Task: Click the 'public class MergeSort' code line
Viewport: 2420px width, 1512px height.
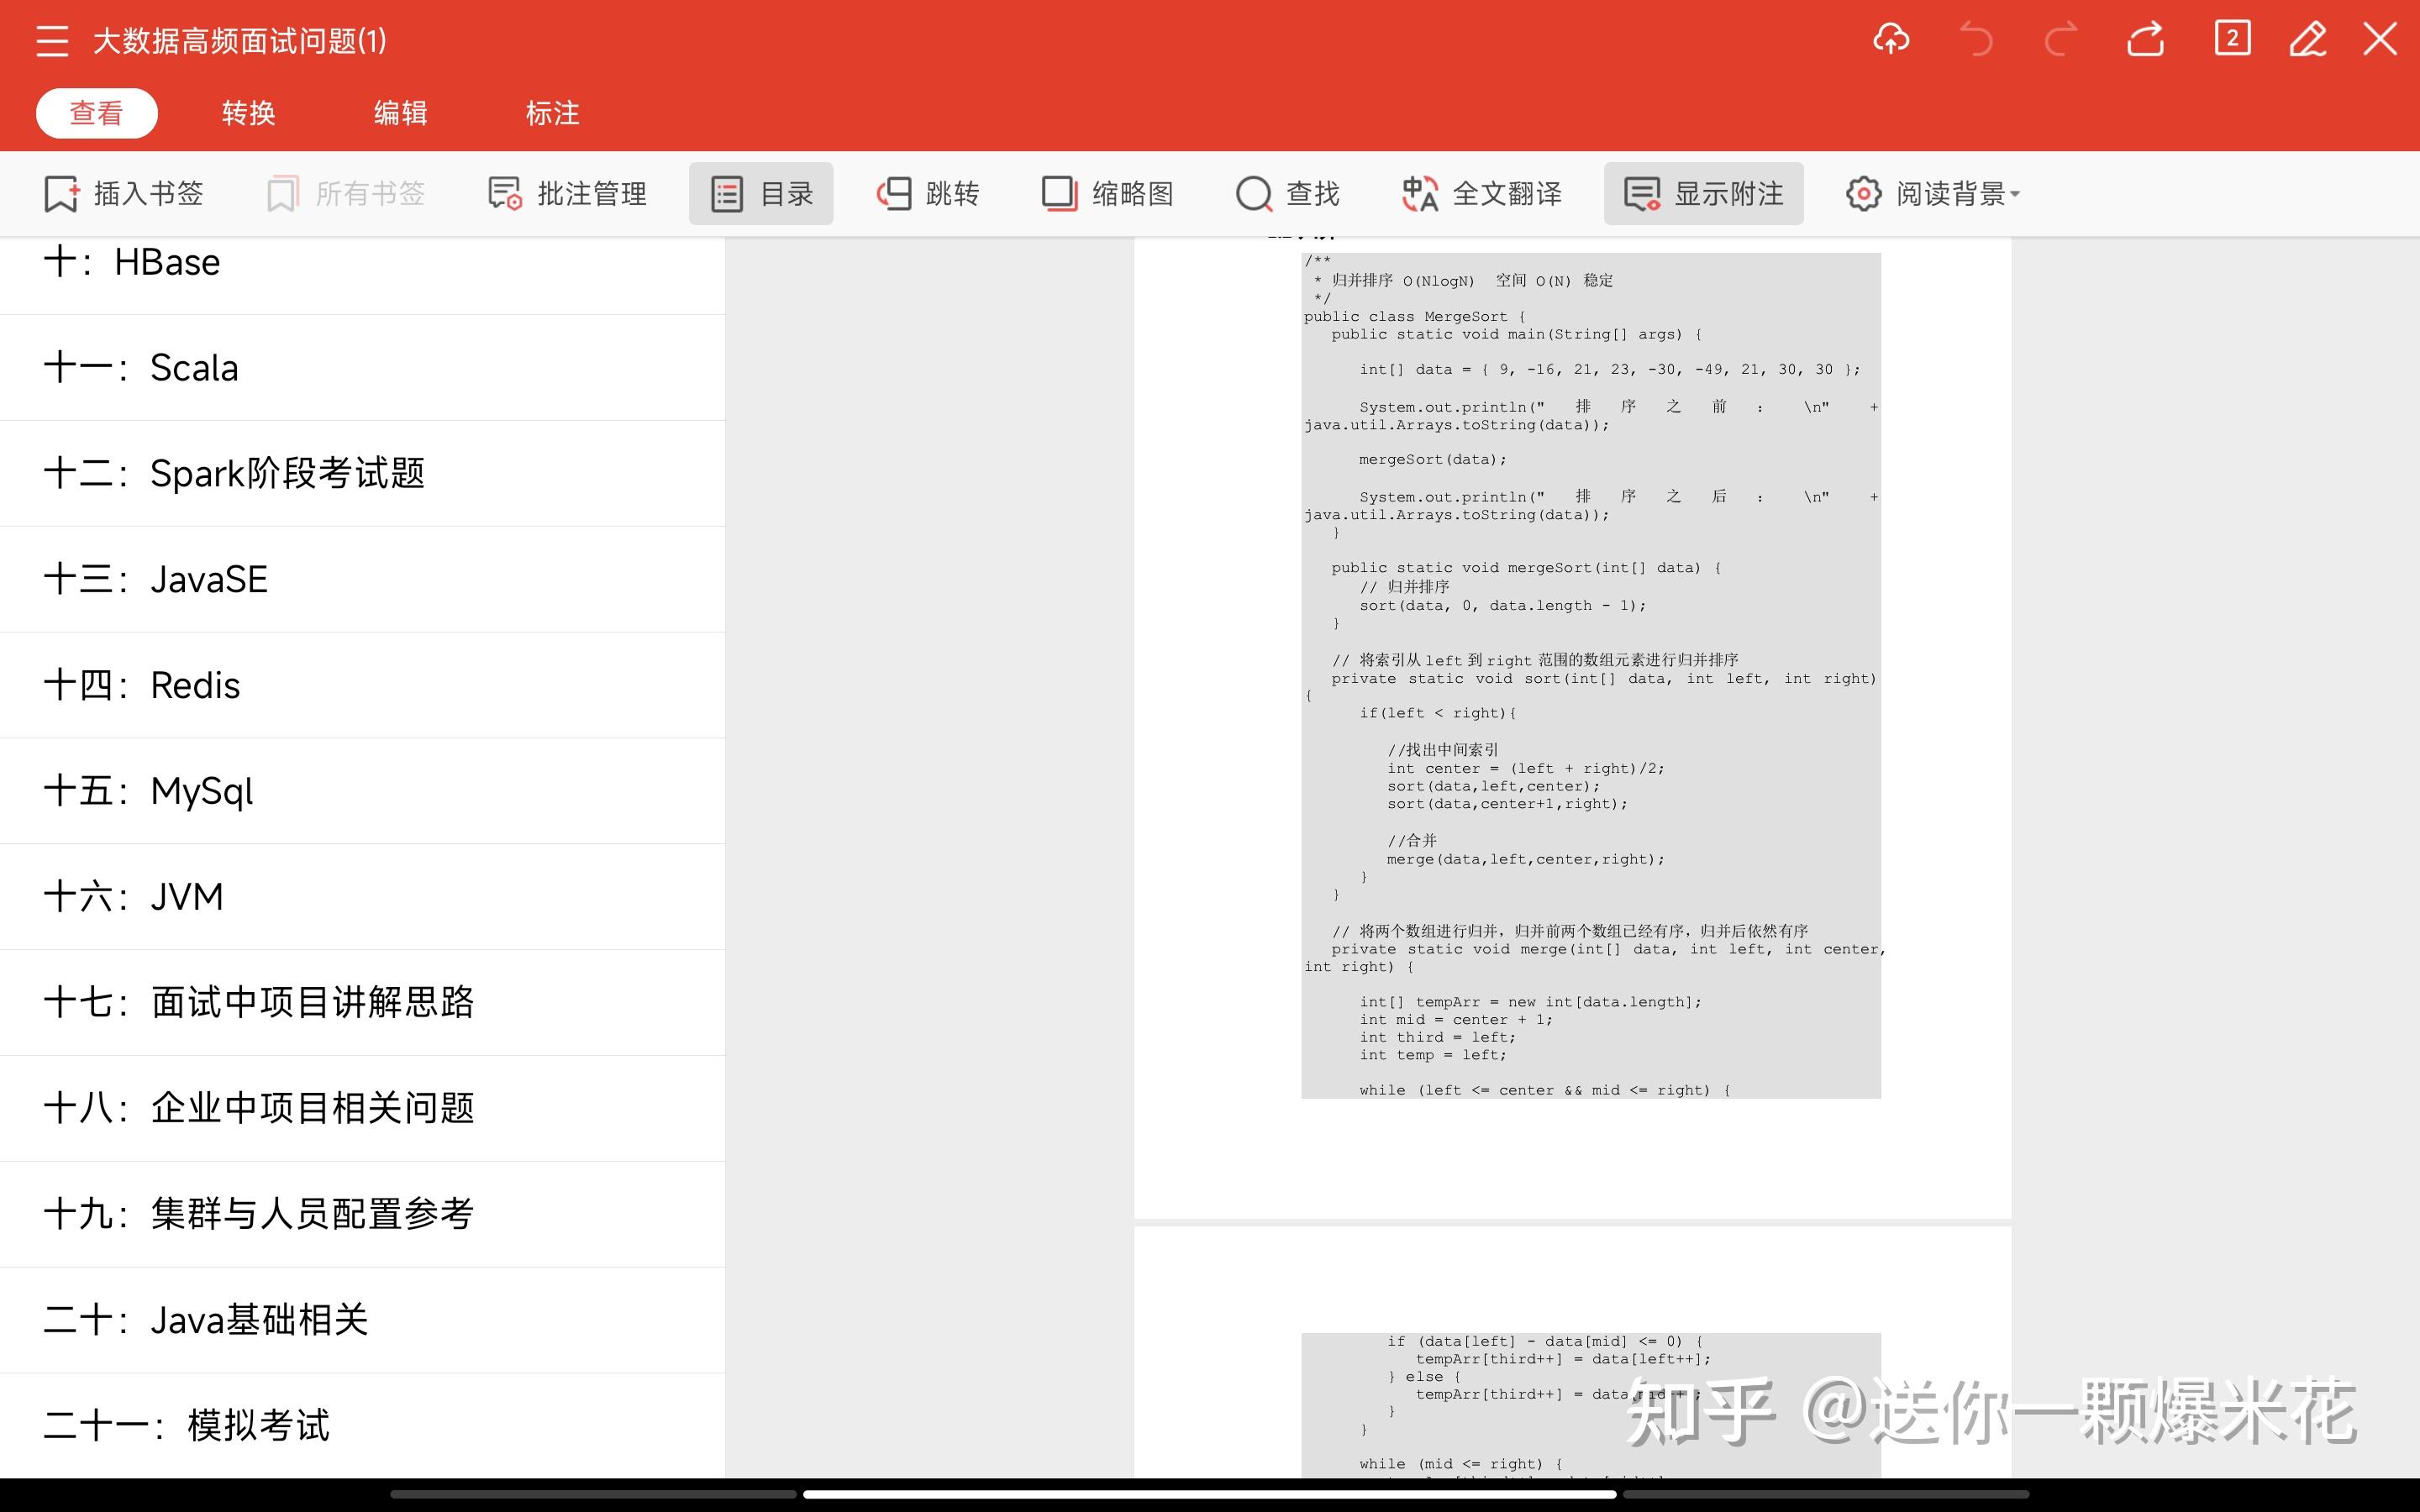Action: (1414, 317)
